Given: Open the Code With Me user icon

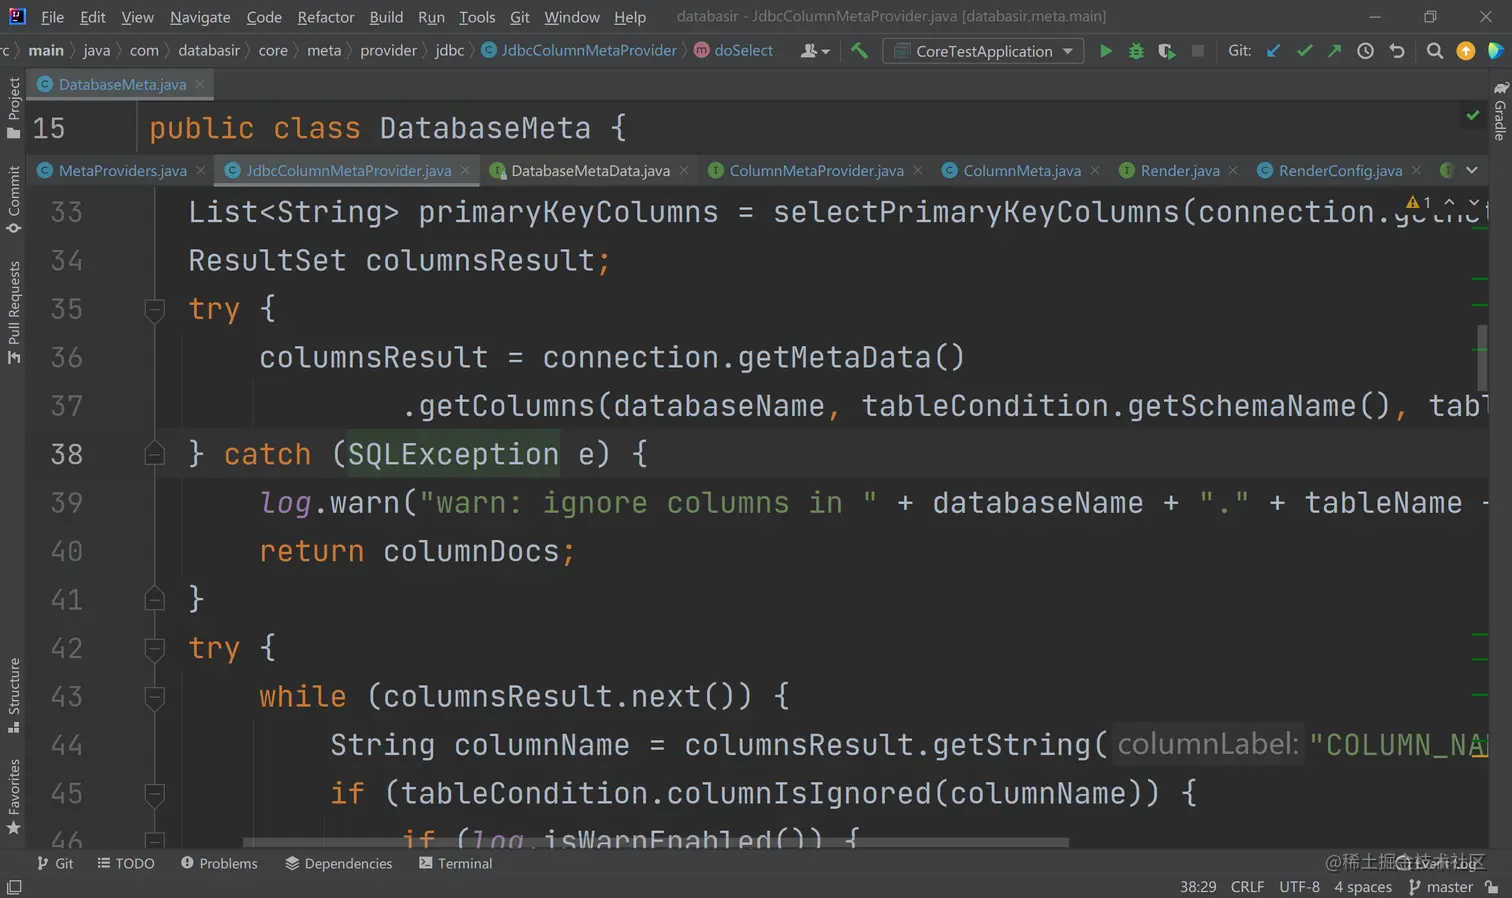Looking at the screenshot, I should tap(815, 51).
